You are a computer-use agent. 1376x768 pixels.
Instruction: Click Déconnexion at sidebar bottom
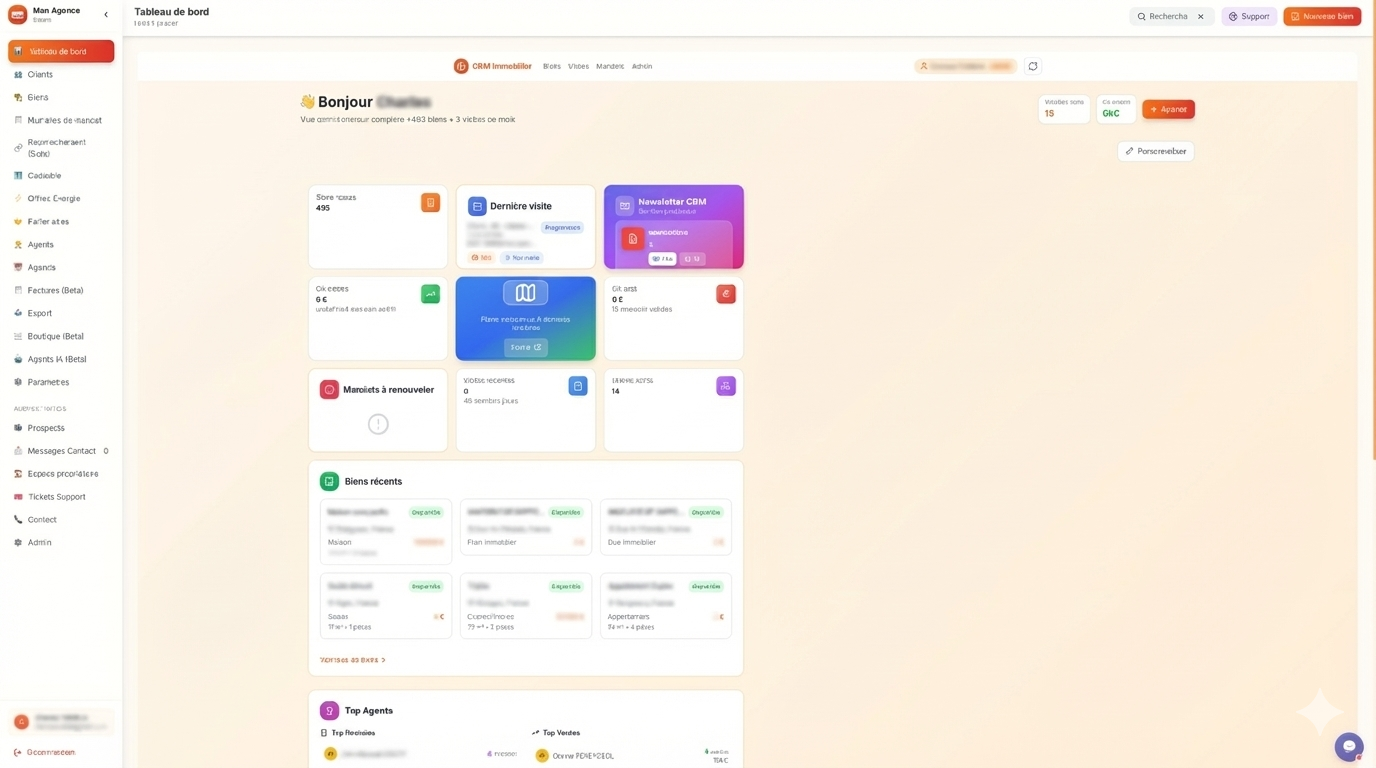[45, 752]
